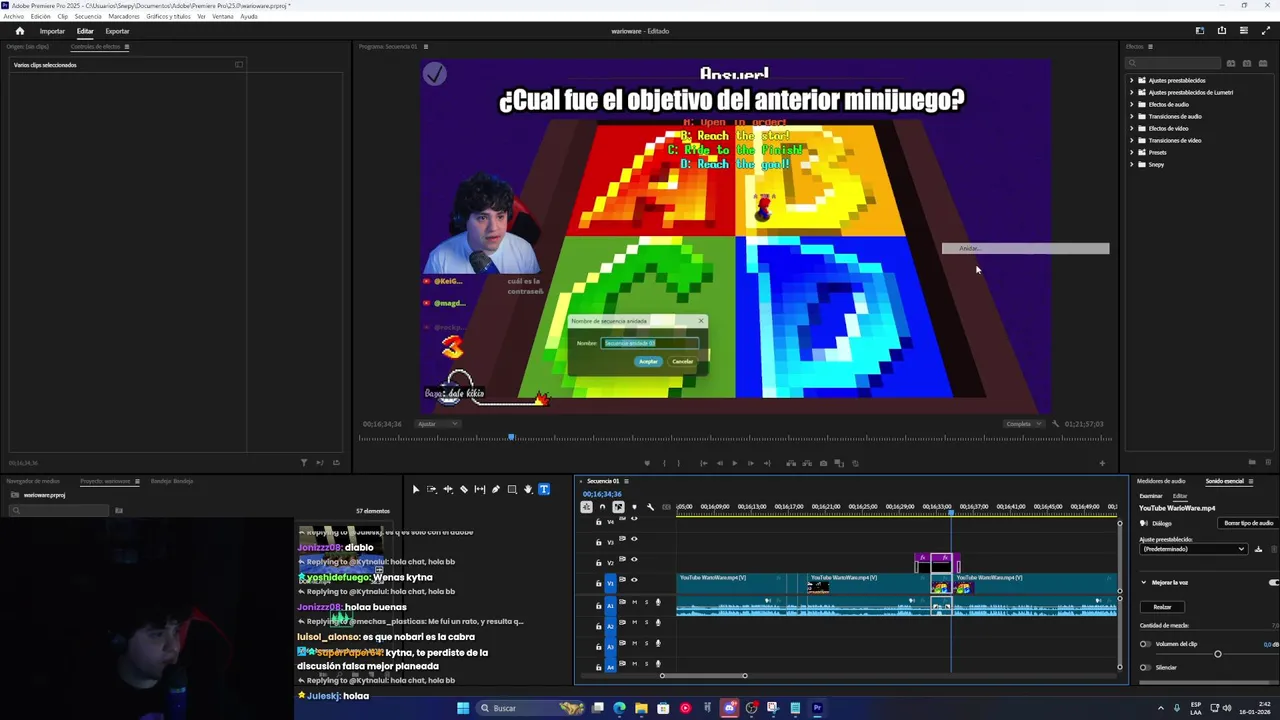Image resolution: width=1280 pixels, height=720 pixels.
Task: Select the Razor tool
Action: 464,489
